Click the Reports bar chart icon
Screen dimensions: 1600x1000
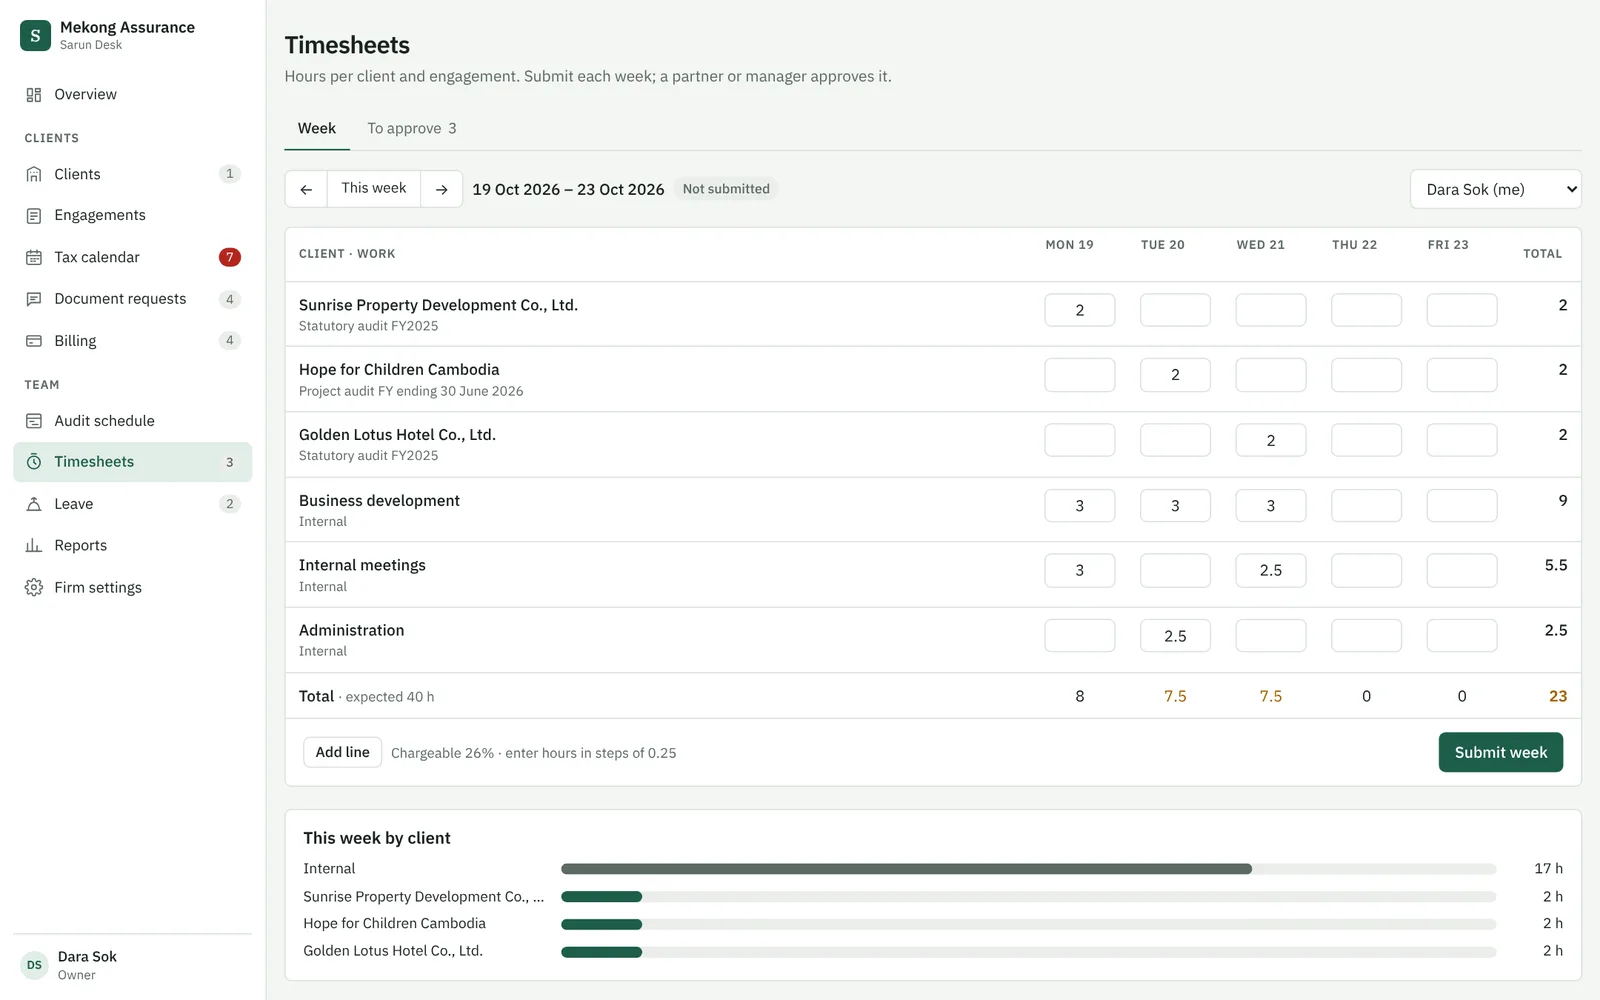click(x=34, y=546)
